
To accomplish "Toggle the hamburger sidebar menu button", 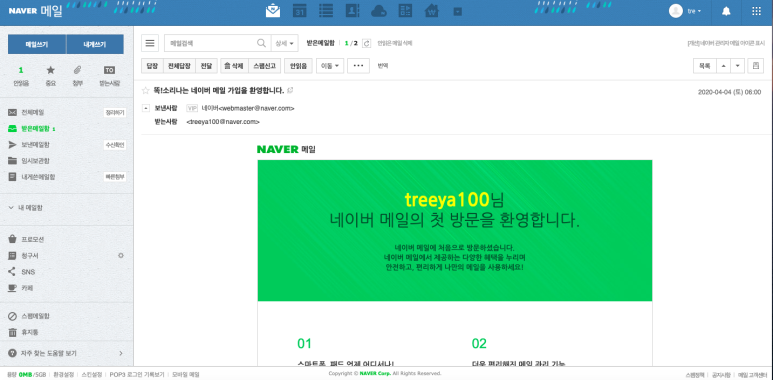I will coord(150,43).
